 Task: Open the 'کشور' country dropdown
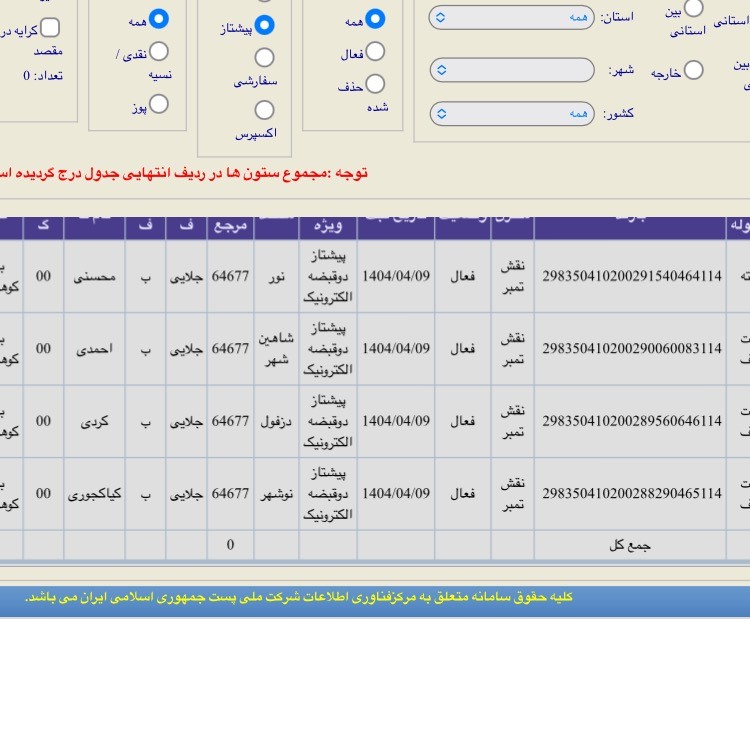click(x=511, y=114)
